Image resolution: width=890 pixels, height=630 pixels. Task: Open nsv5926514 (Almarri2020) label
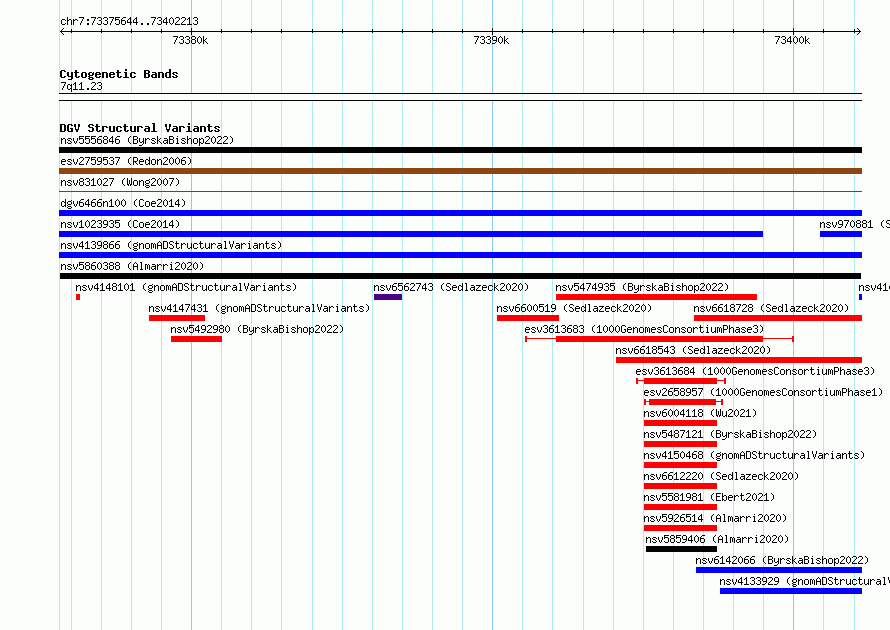pyautogui.click(x=715, y=518)
